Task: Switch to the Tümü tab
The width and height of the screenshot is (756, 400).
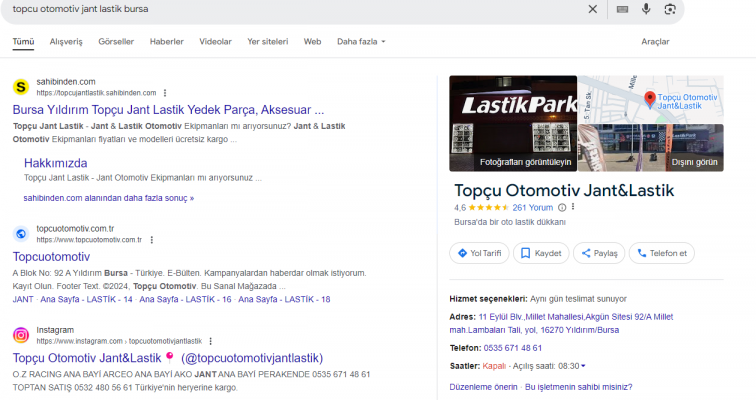Action: (23, 41)
